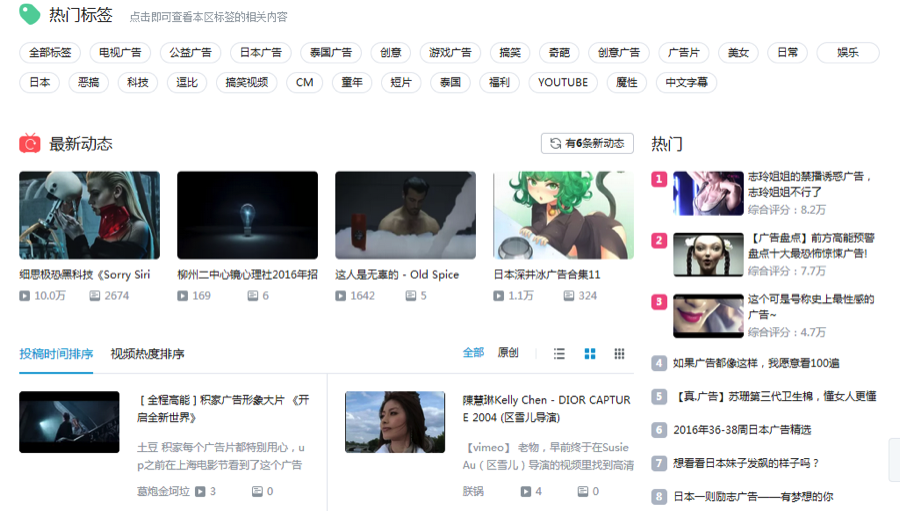Viewport: 900px width, 512px height.
Task: Open title 这人是无辜的 - Old Spice
Action: 397,274
